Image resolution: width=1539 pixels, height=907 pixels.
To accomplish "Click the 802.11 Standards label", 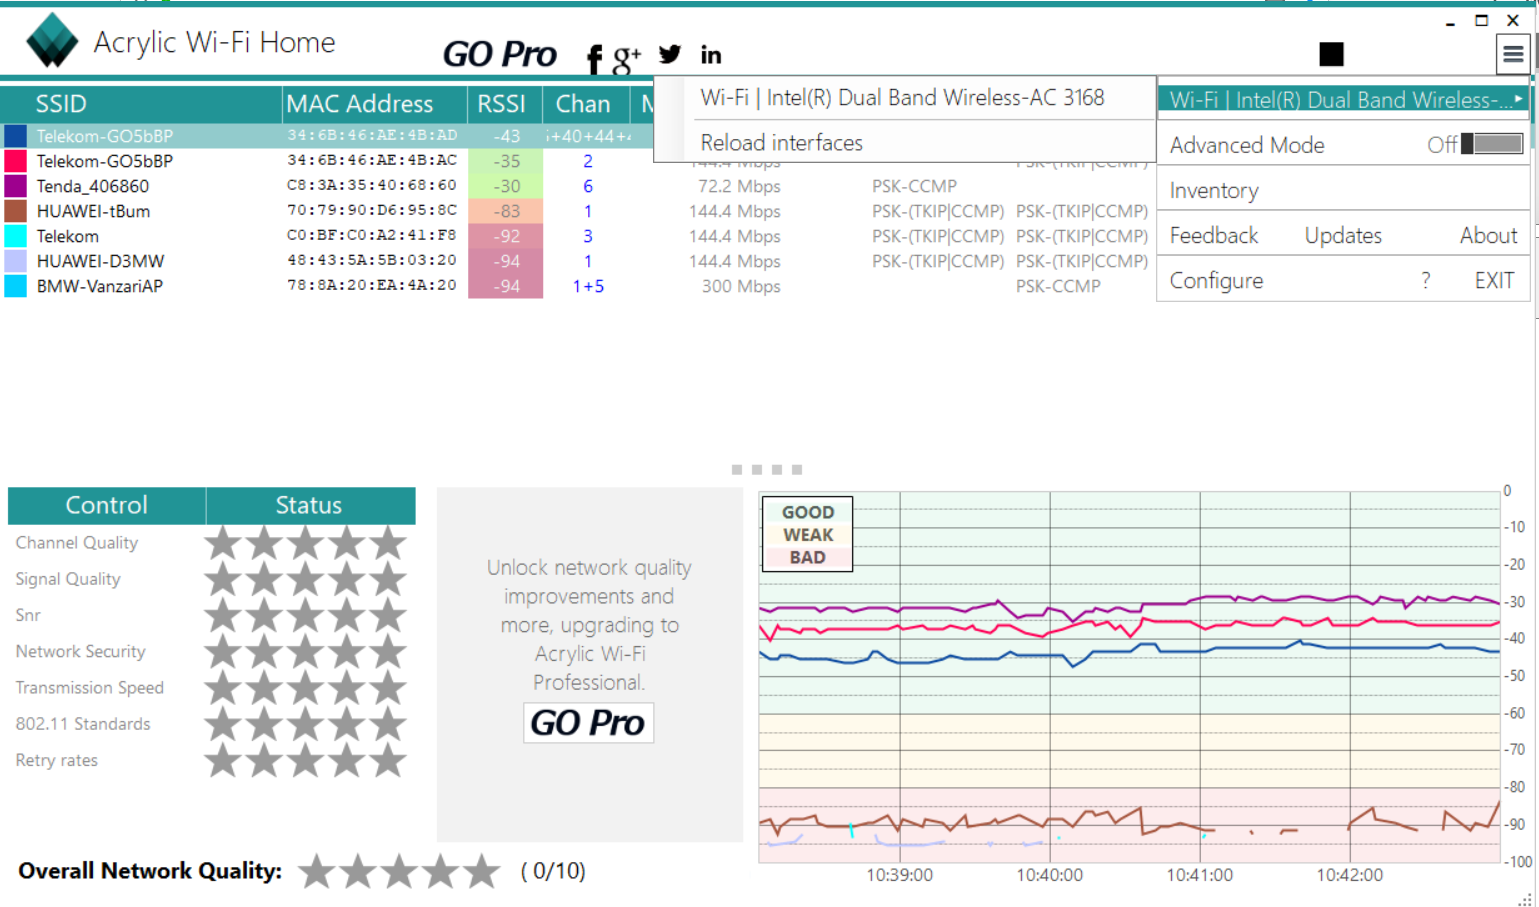I will (x=83, y=724).
